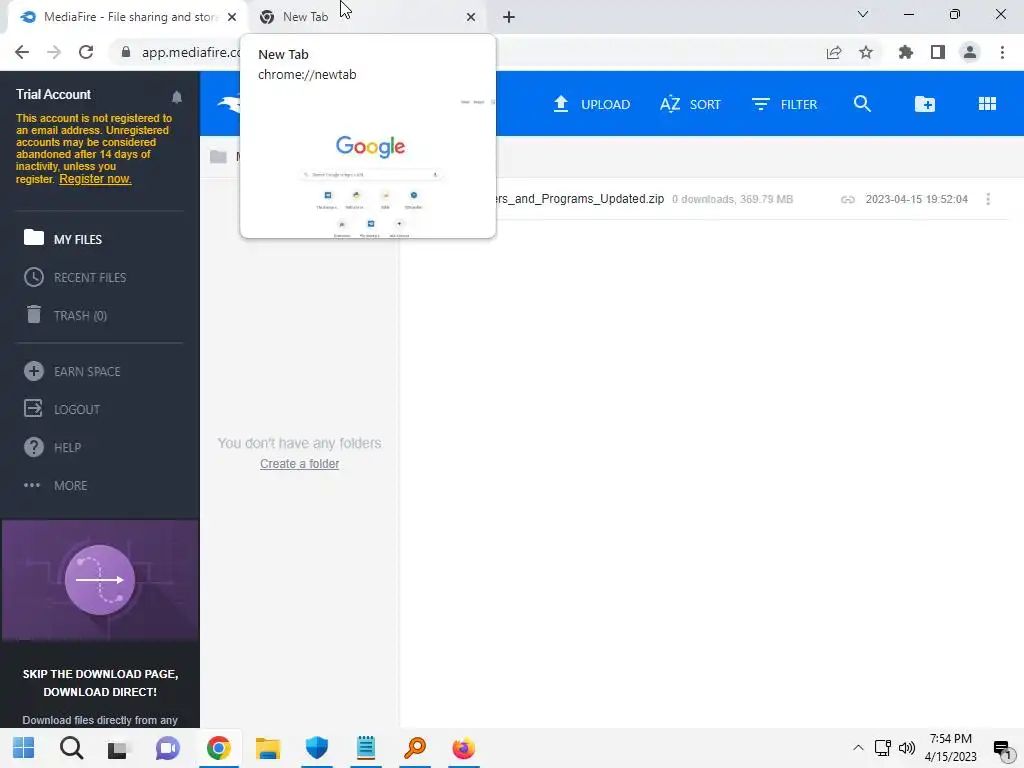The image size is (1024, 768).
Task: Open Chrome extensions puzzle icon
Action: point(905,52)
